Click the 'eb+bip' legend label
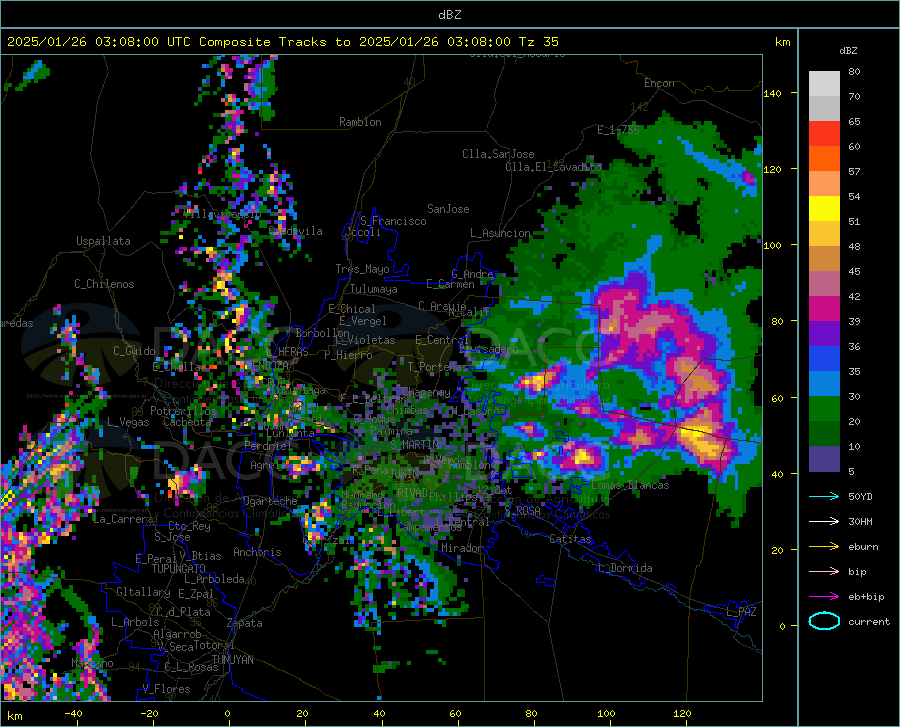900x727 pixels. click(866, 597)
